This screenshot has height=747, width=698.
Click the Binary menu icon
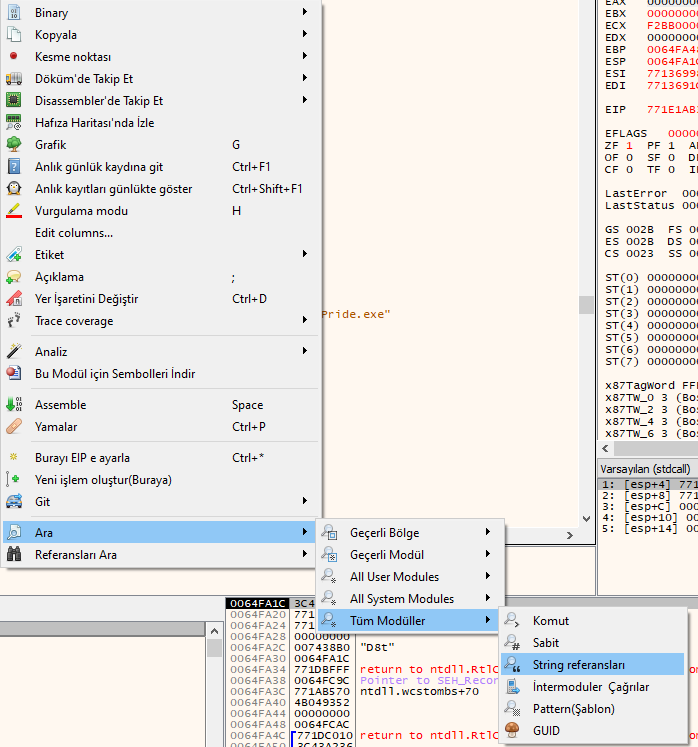coord(14,12)
